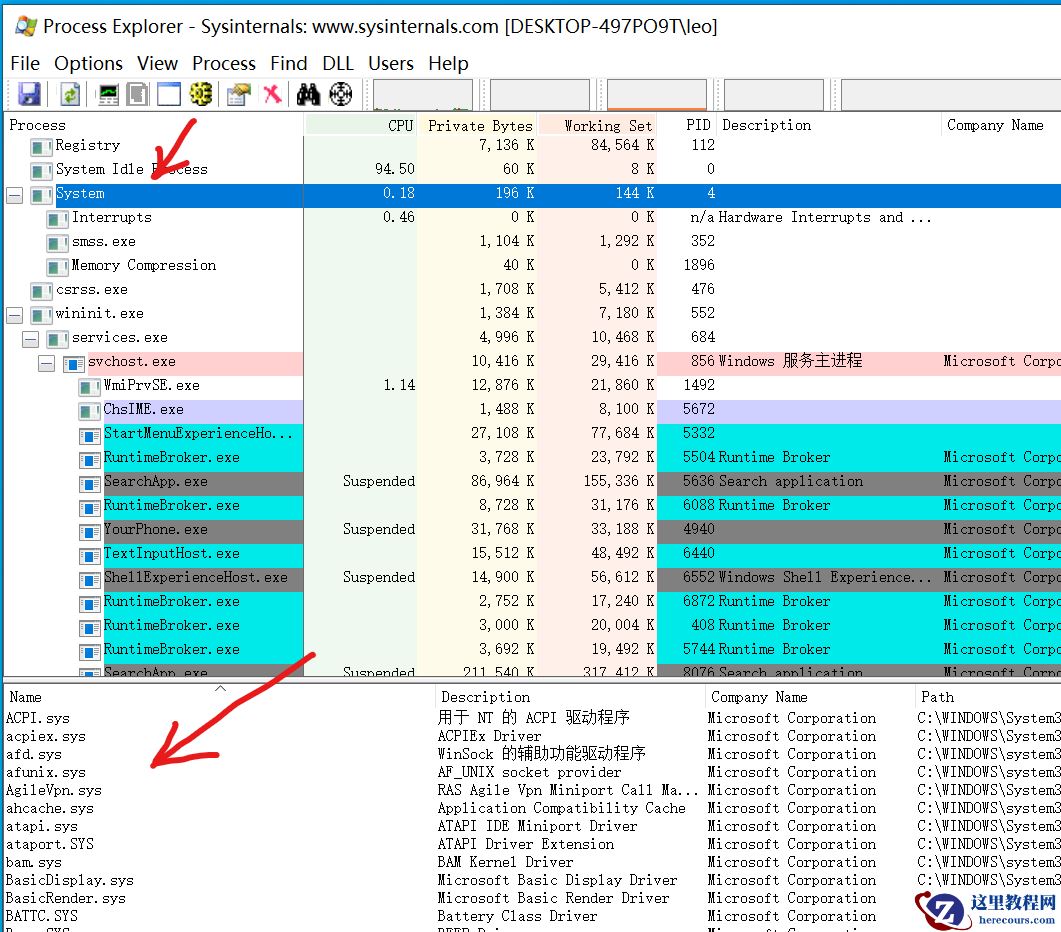Collapse the services.exe tree branch
Image resolution: width=1061 pixels, height=932 pixels.
click(31, 337)
